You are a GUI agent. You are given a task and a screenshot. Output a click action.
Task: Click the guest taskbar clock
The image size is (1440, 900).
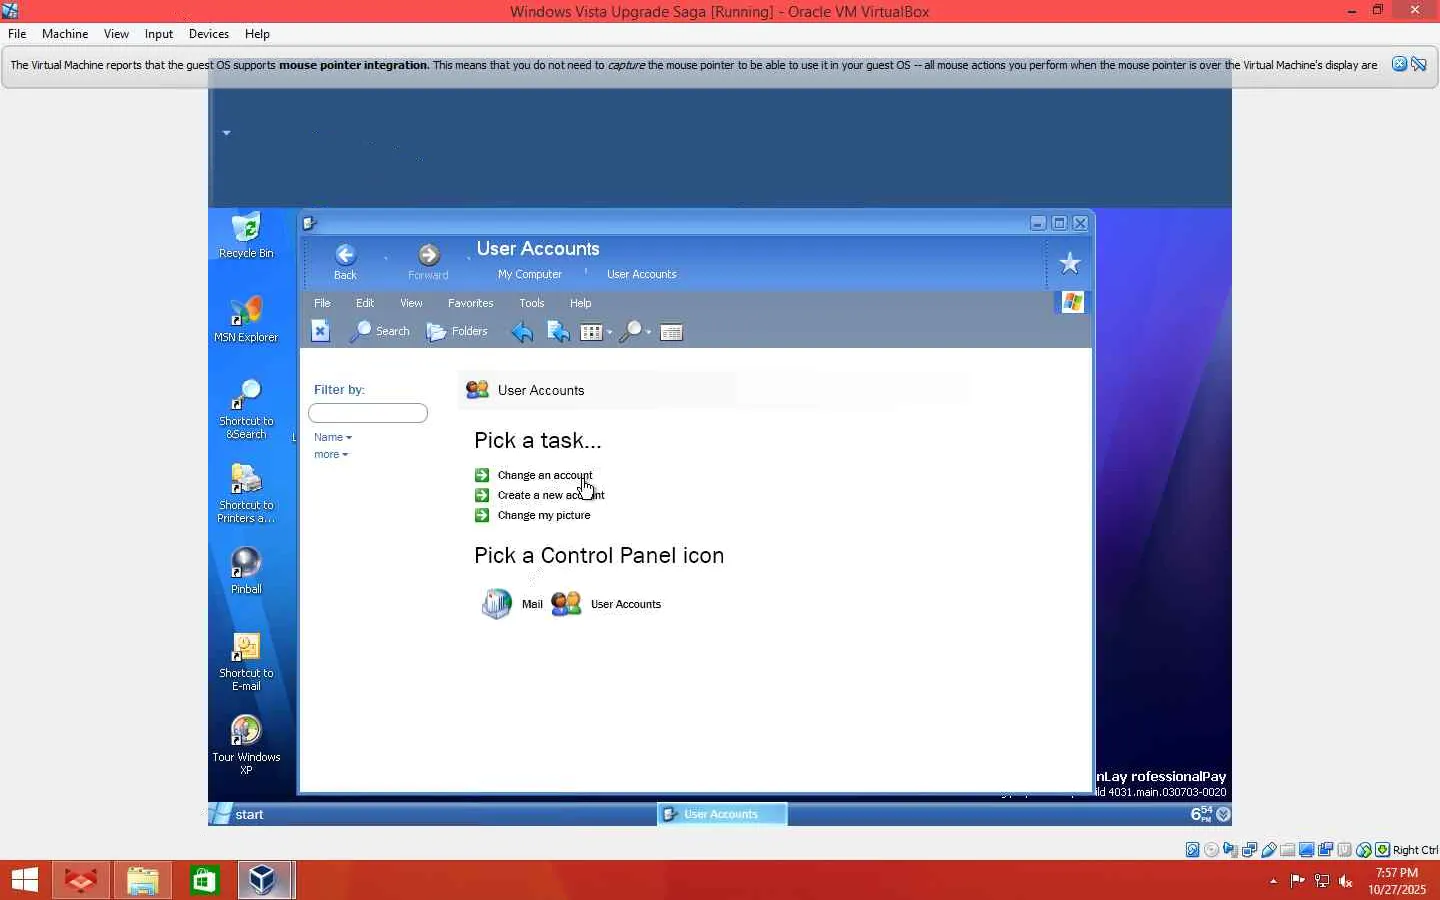coord(1201,814)
